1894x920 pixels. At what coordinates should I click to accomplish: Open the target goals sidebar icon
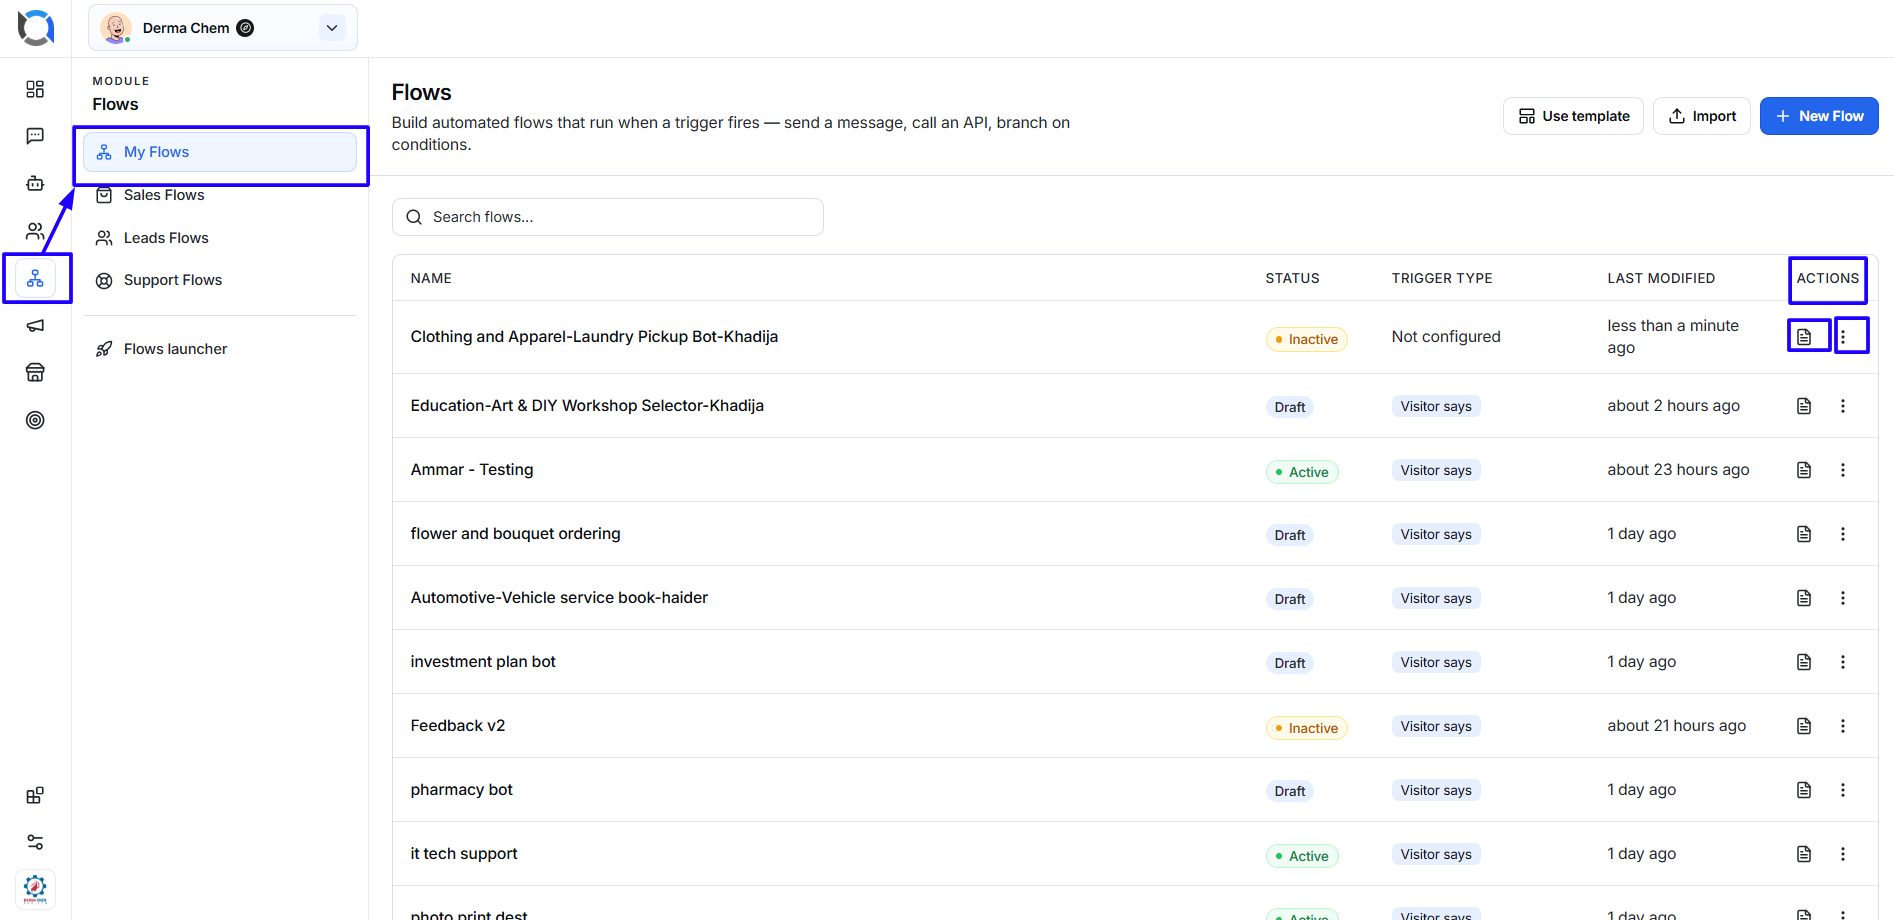(35, 420)
